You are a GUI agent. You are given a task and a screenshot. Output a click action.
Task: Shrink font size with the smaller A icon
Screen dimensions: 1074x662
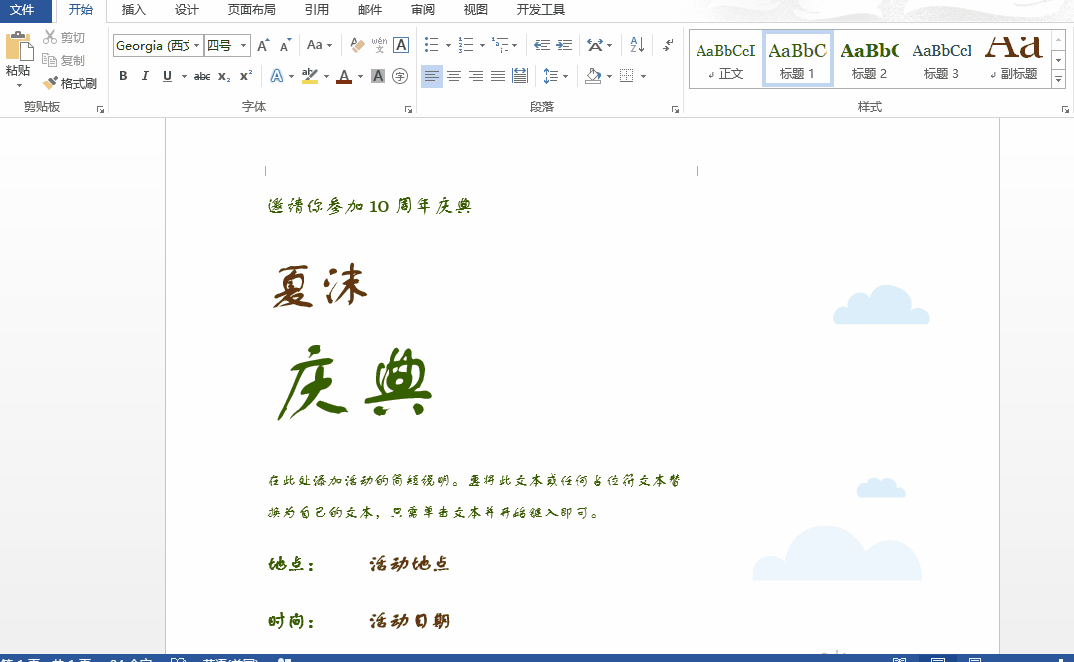click(x=286, y=45)
